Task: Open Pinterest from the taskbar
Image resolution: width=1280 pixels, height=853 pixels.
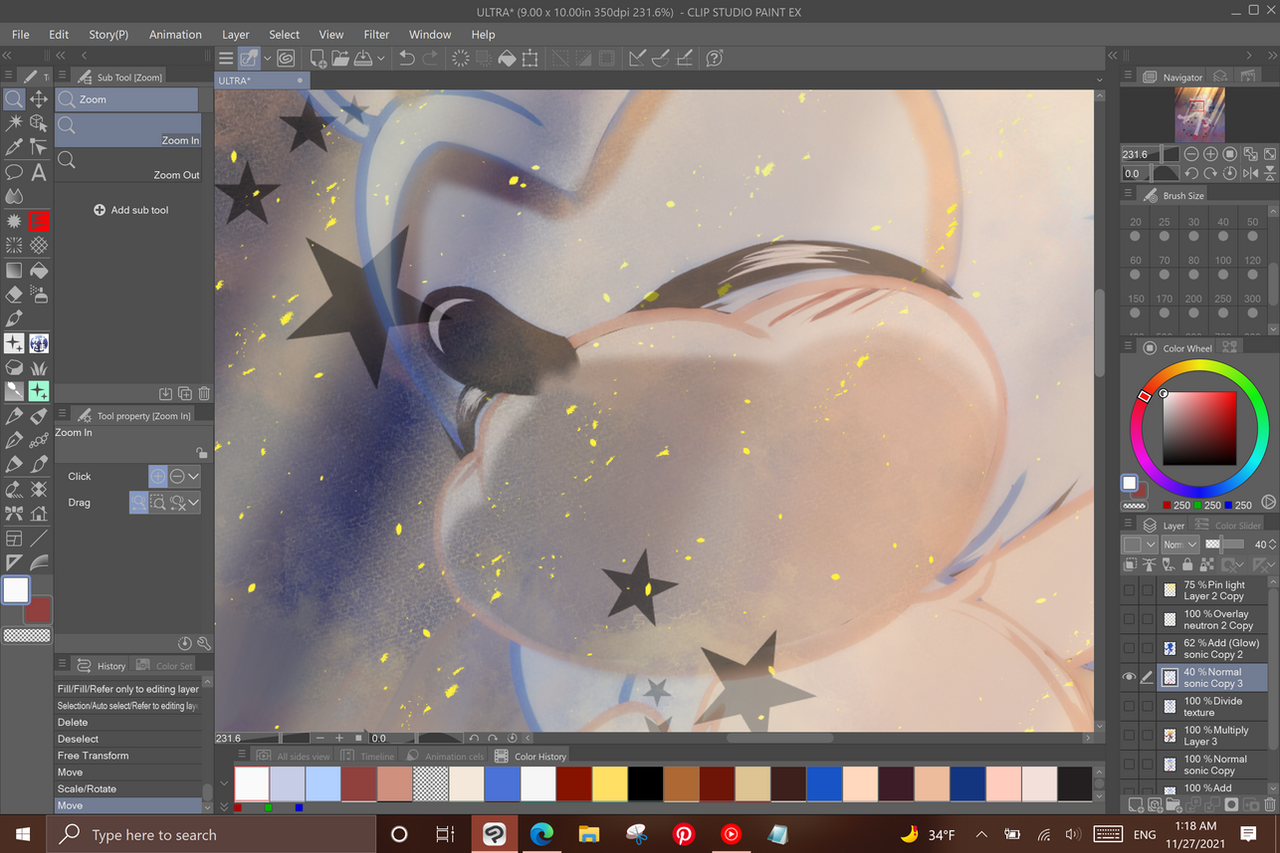Action: 685,834
